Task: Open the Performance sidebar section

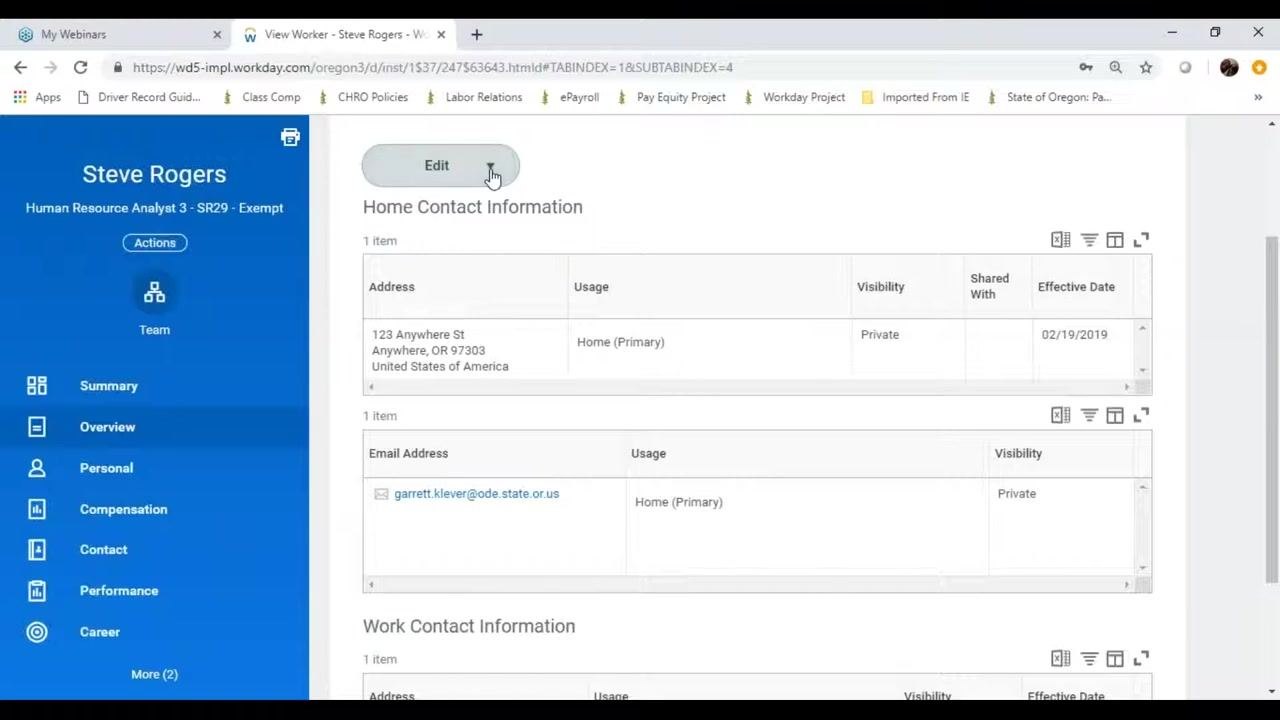Action: click(119, 591)
